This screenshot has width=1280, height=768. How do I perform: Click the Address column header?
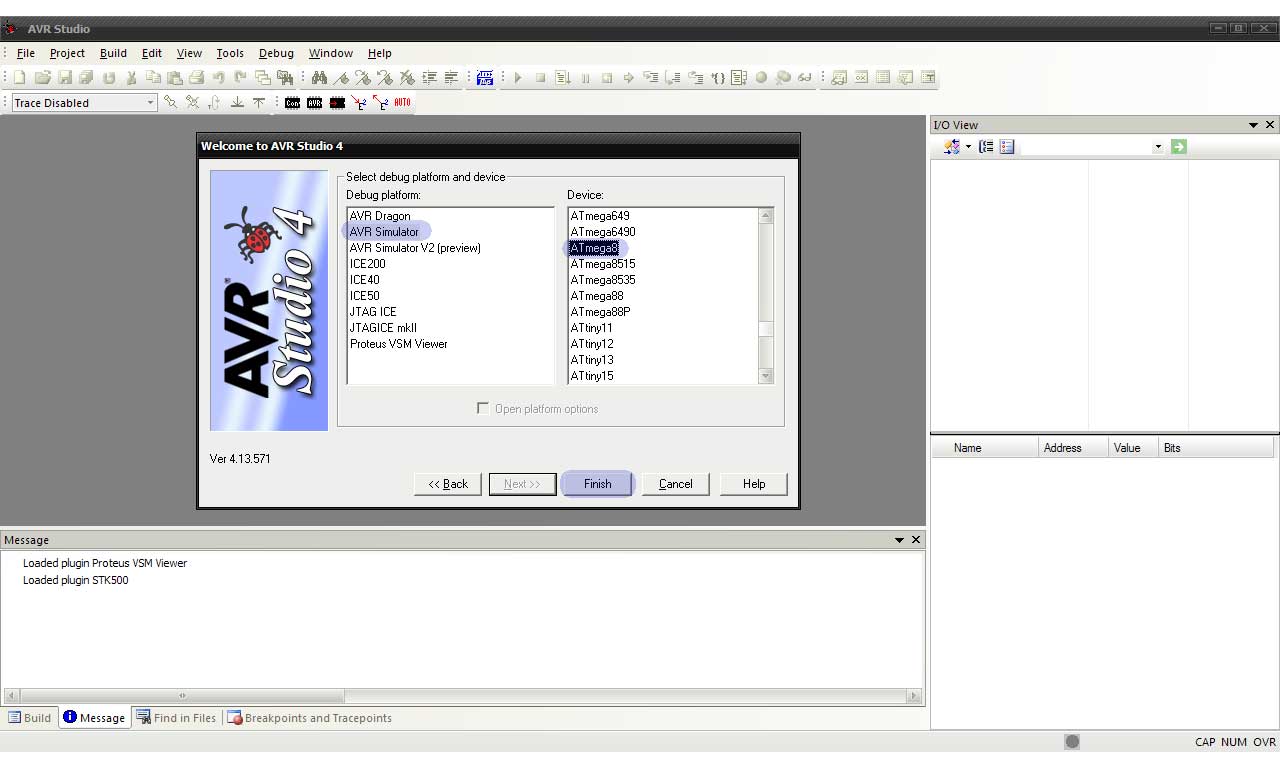[x=1073, y=448]
